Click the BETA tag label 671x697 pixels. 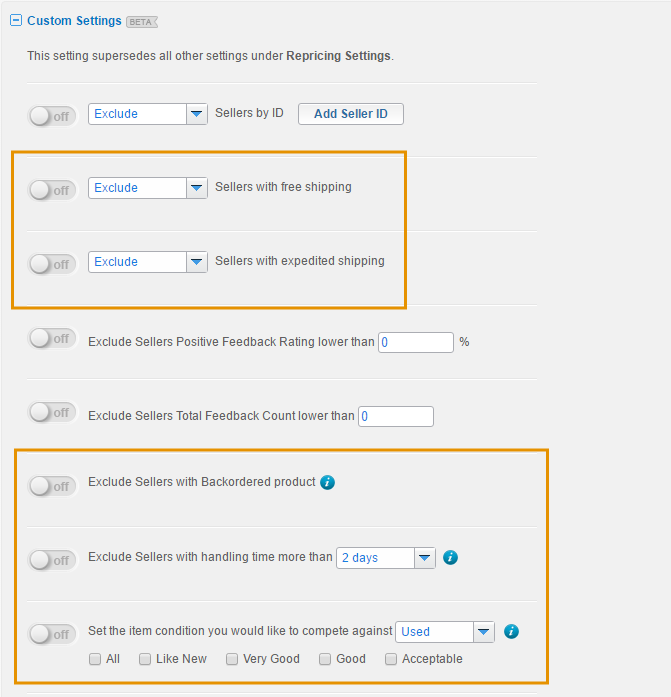[141, 22]
